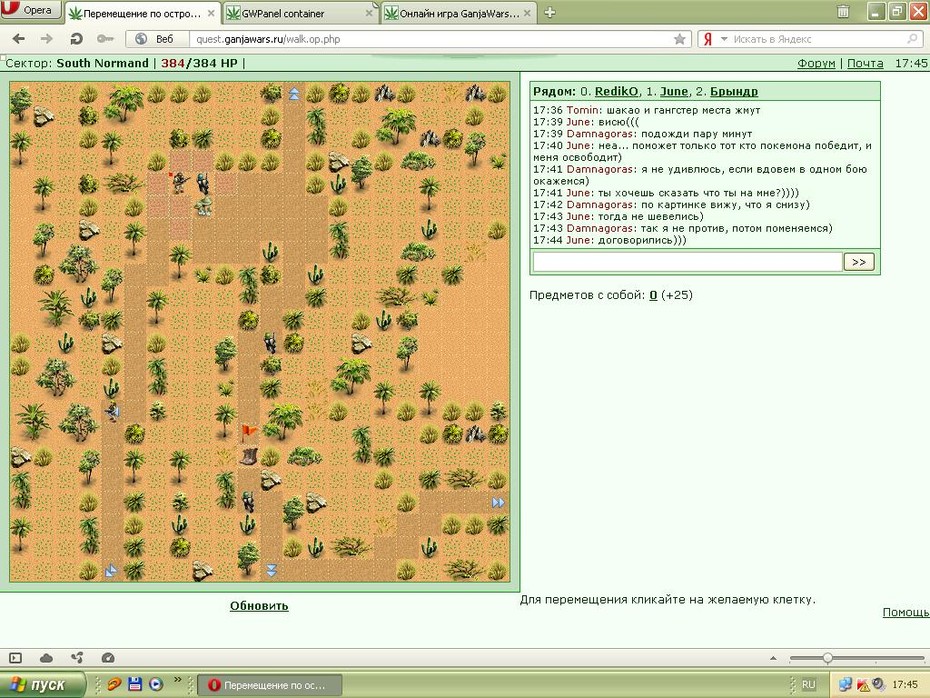Switch the RU keyboard language indicator
The image size is (930, 698).
[808, 684]
